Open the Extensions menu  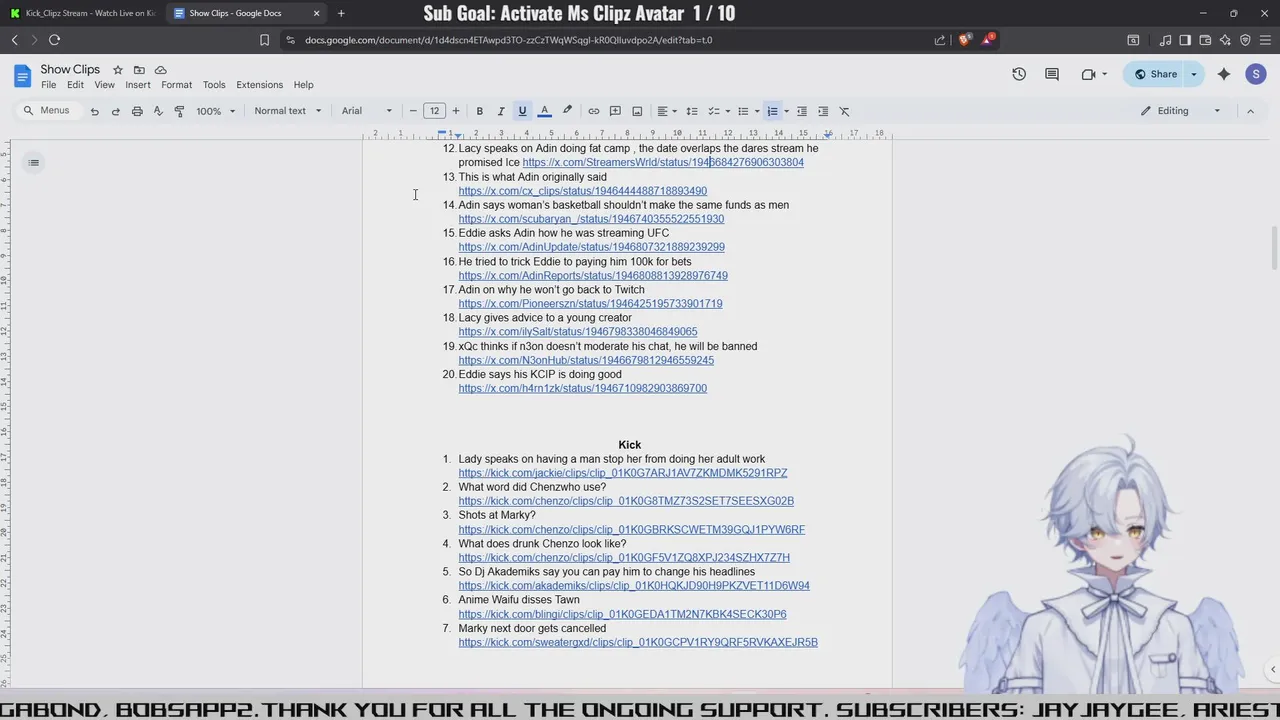(259, 85)
